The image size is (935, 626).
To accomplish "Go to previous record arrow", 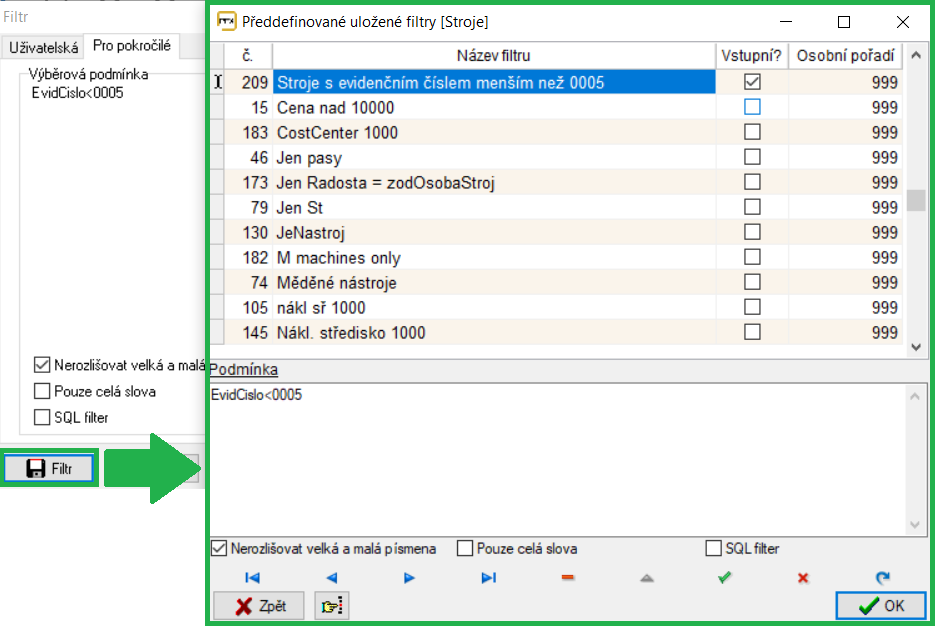I will [331, 578].
